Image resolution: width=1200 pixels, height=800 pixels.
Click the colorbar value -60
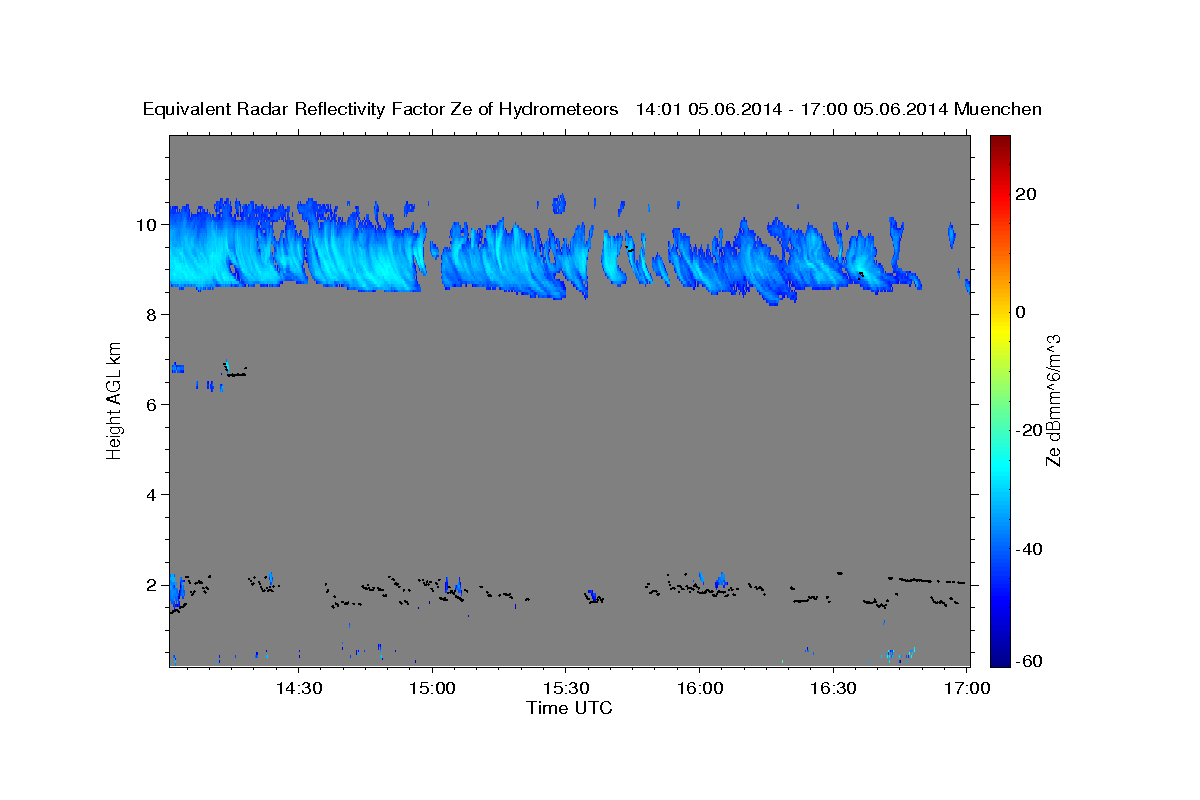click(1028, 661)
